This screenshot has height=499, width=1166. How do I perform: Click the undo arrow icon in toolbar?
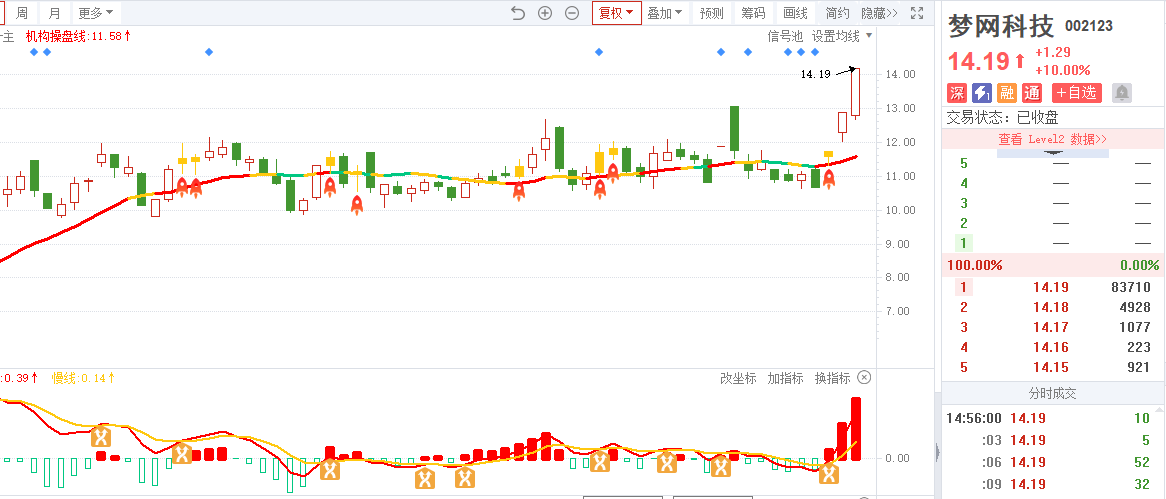tap(517, 13)
